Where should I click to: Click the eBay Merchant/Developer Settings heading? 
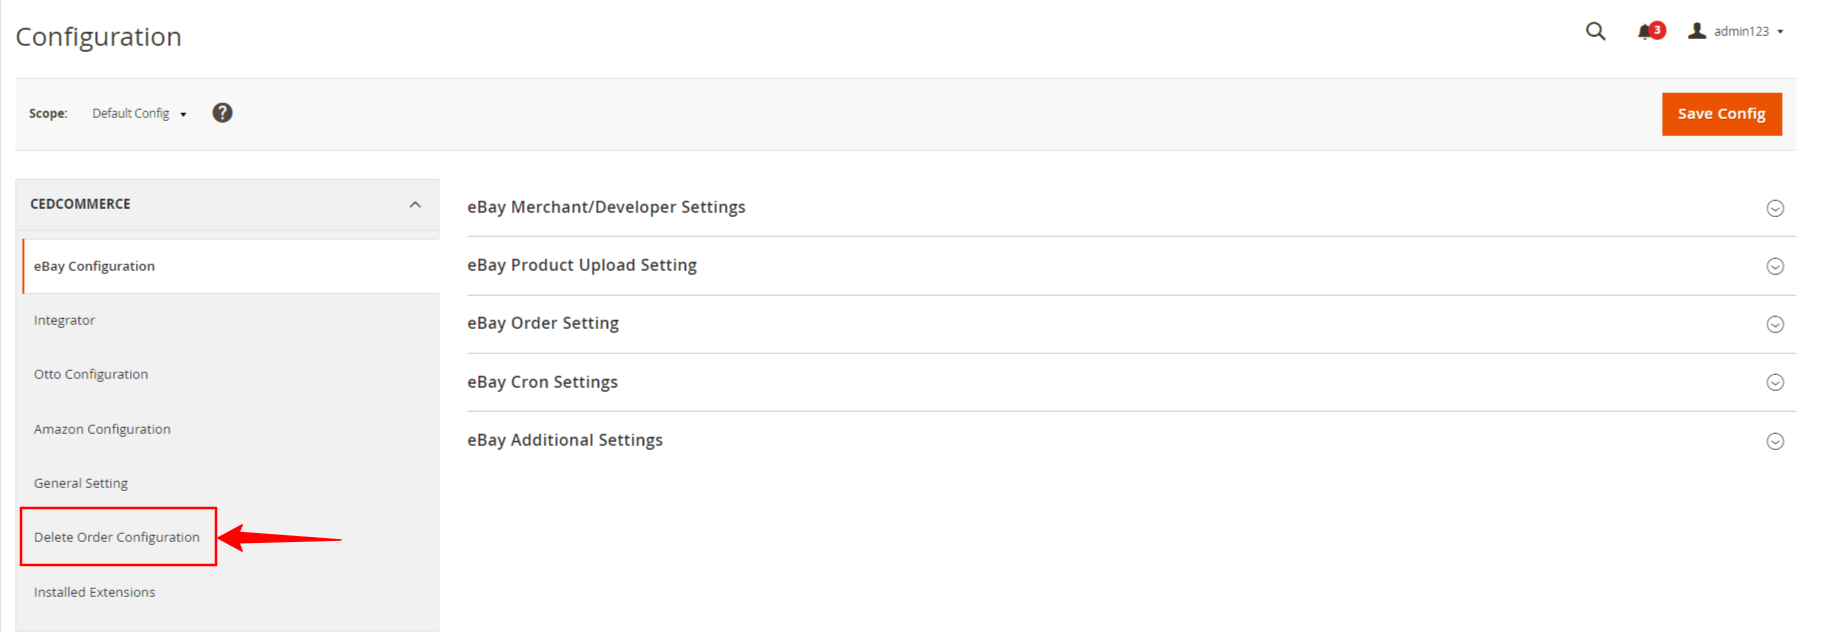click(606, 207)
